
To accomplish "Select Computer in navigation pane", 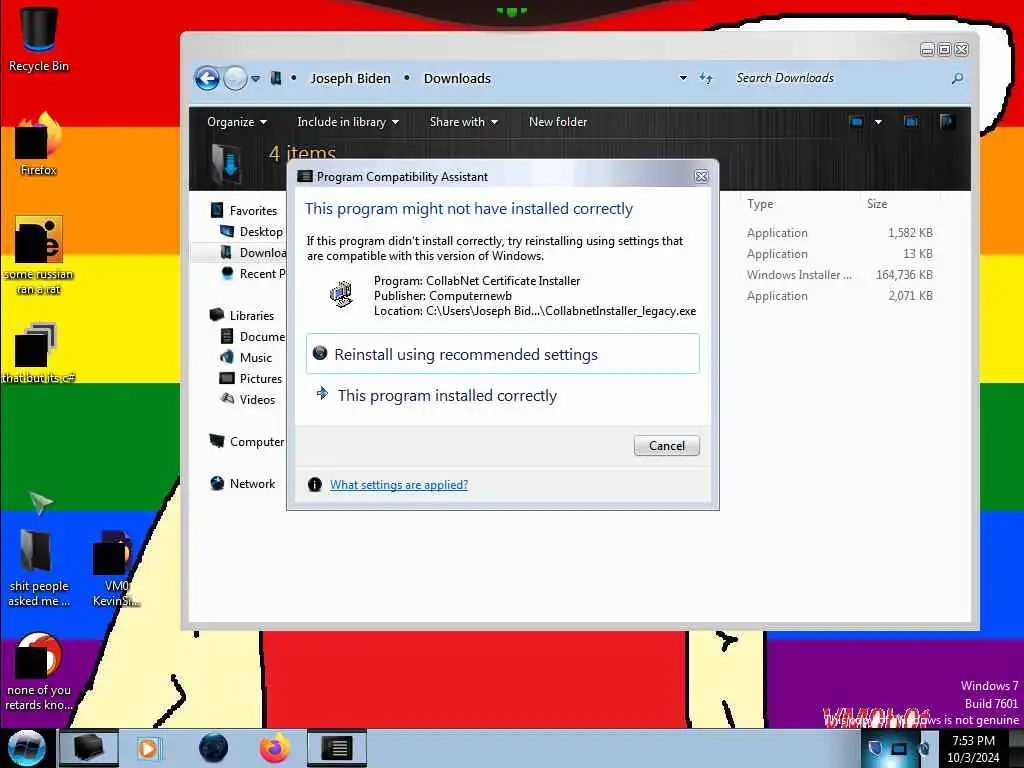I will (247, 441).
